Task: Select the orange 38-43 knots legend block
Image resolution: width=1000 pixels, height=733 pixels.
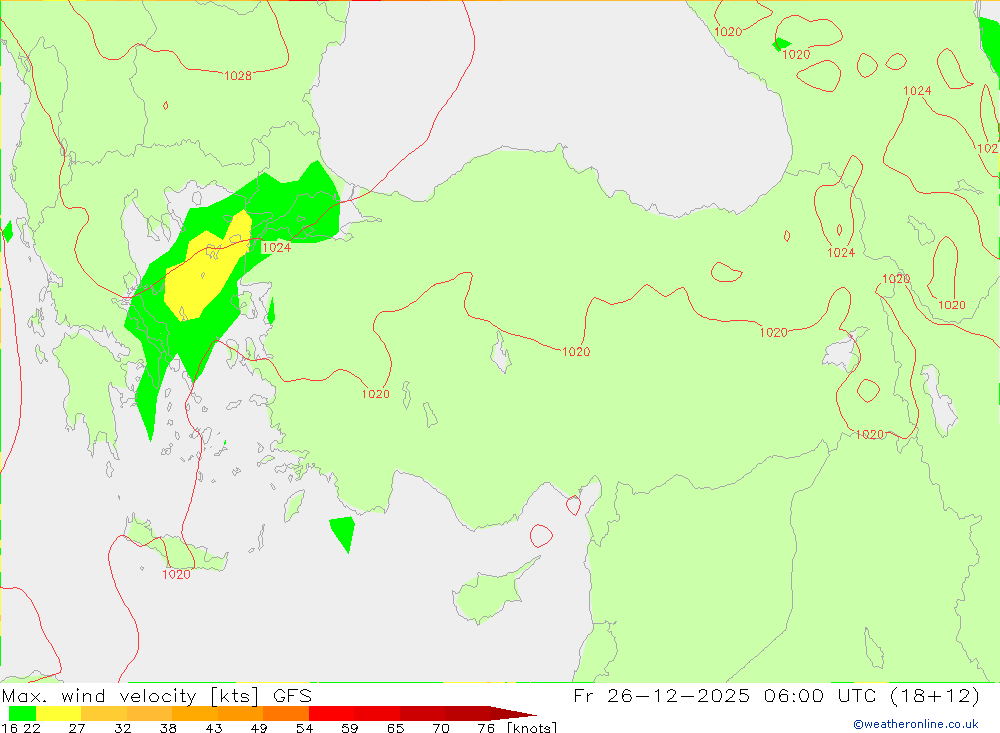Action: (195, 713)
